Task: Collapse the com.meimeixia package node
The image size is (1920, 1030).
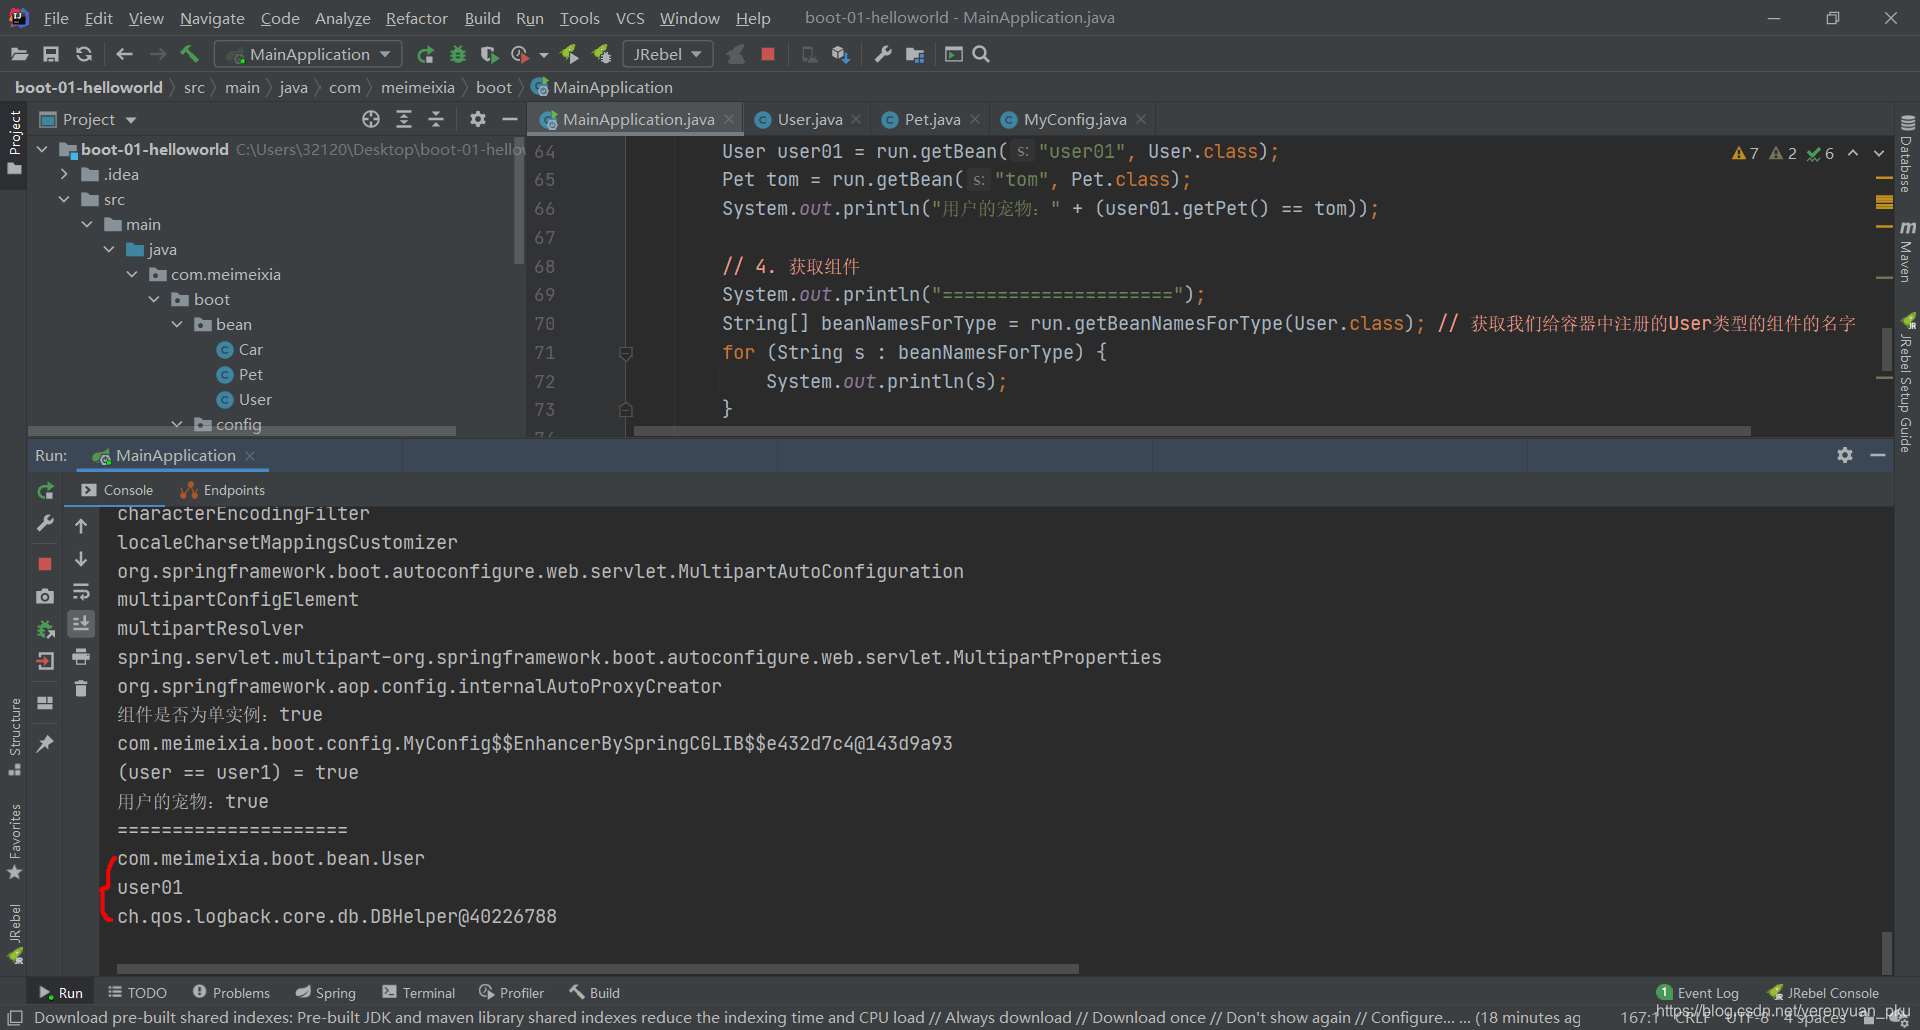Action: (x=132, y=274)
